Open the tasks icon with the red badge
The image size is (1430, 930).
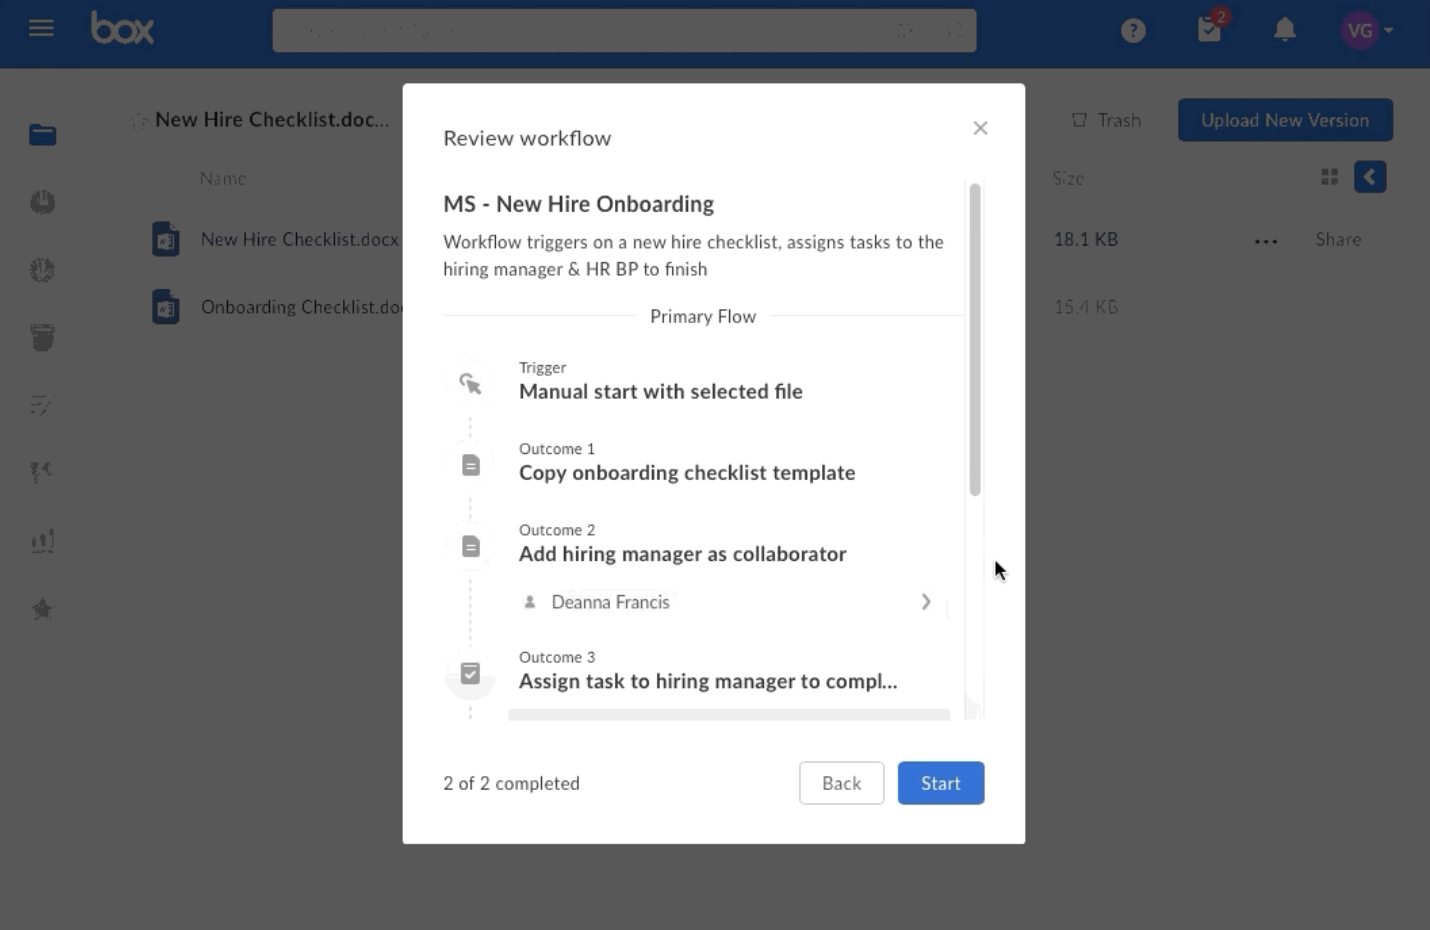pyautogui.click(x=1211, y=28)
